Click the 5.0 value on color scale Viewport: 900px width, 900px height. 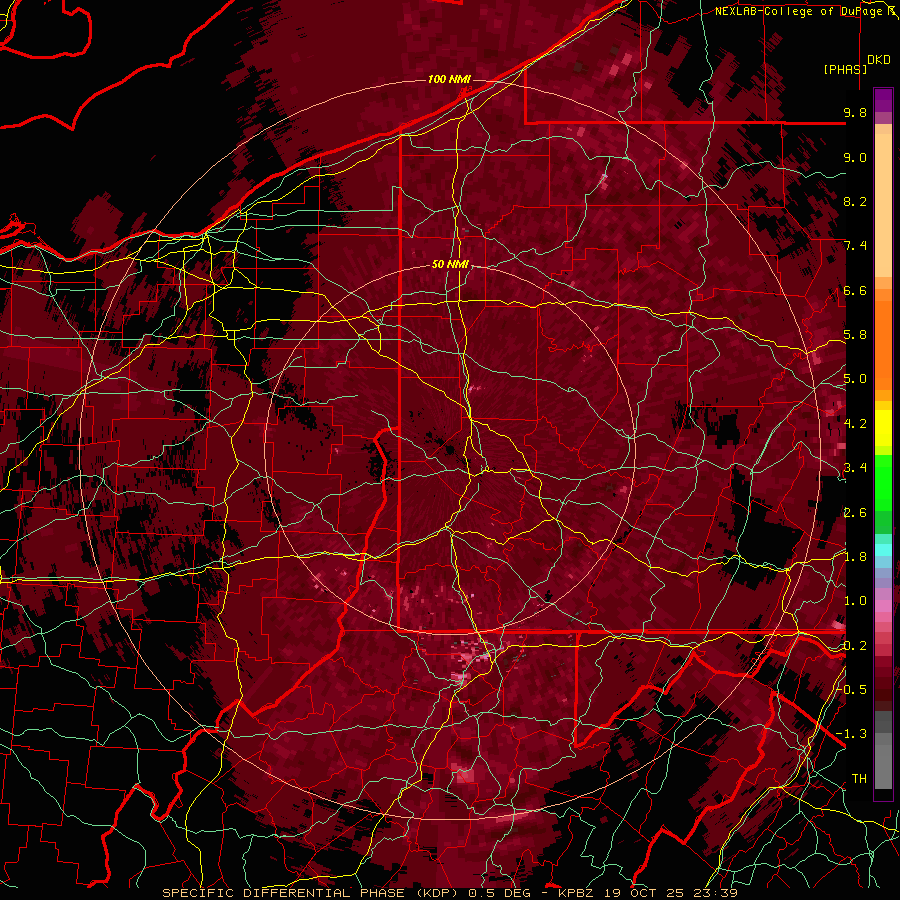pos(855,379)
